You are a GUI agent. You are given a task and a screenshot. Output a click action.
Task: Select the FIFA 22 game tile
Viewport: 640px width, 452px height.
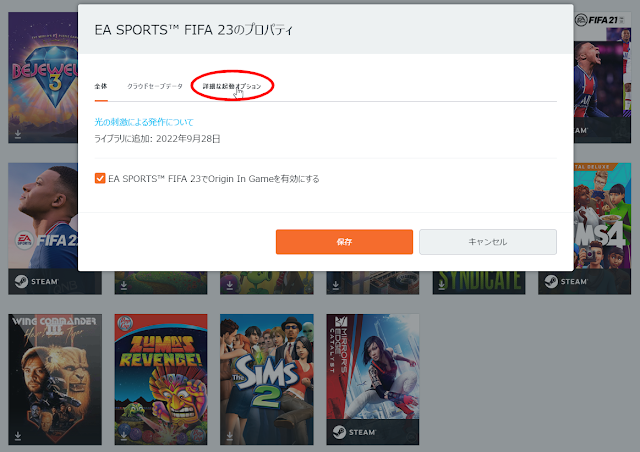tap(43, 229)
